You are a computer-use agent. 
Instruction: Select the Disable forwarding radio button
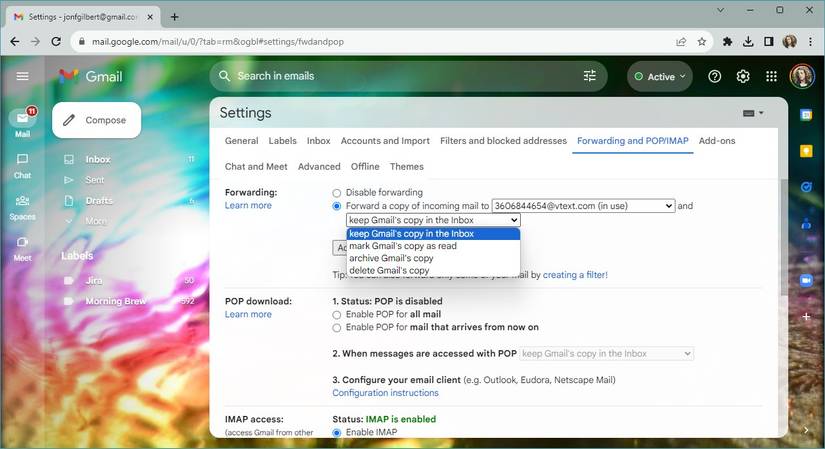coord(337,193)
